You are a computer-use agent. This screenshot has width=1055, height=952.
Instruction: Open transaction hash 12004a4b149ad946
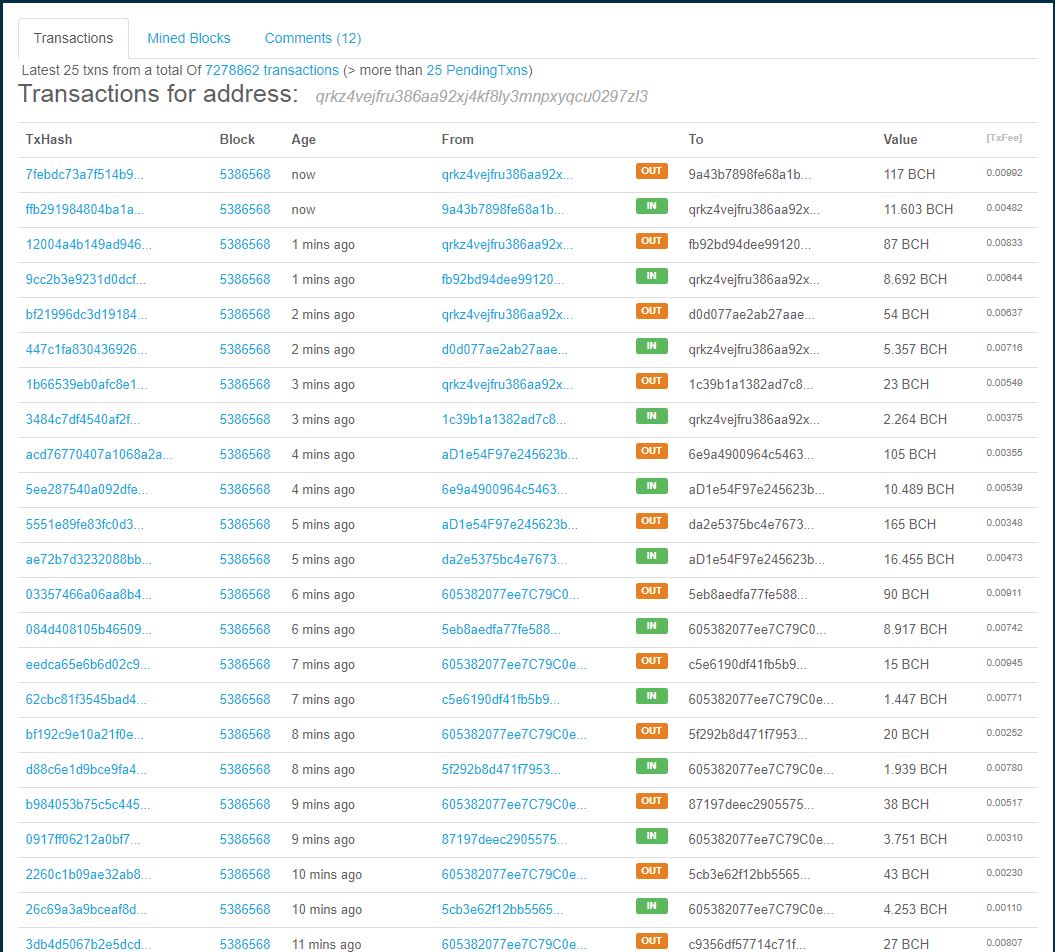(x=89, y=244)
